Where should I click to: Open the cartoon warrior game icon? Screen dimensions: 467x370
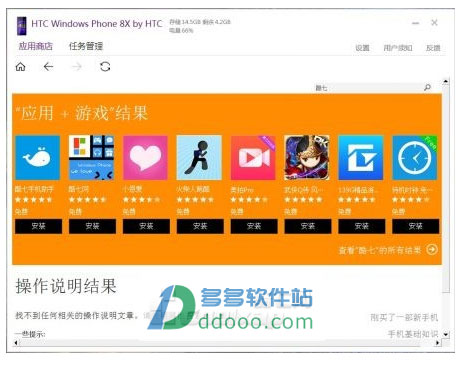tap(307, 157)
